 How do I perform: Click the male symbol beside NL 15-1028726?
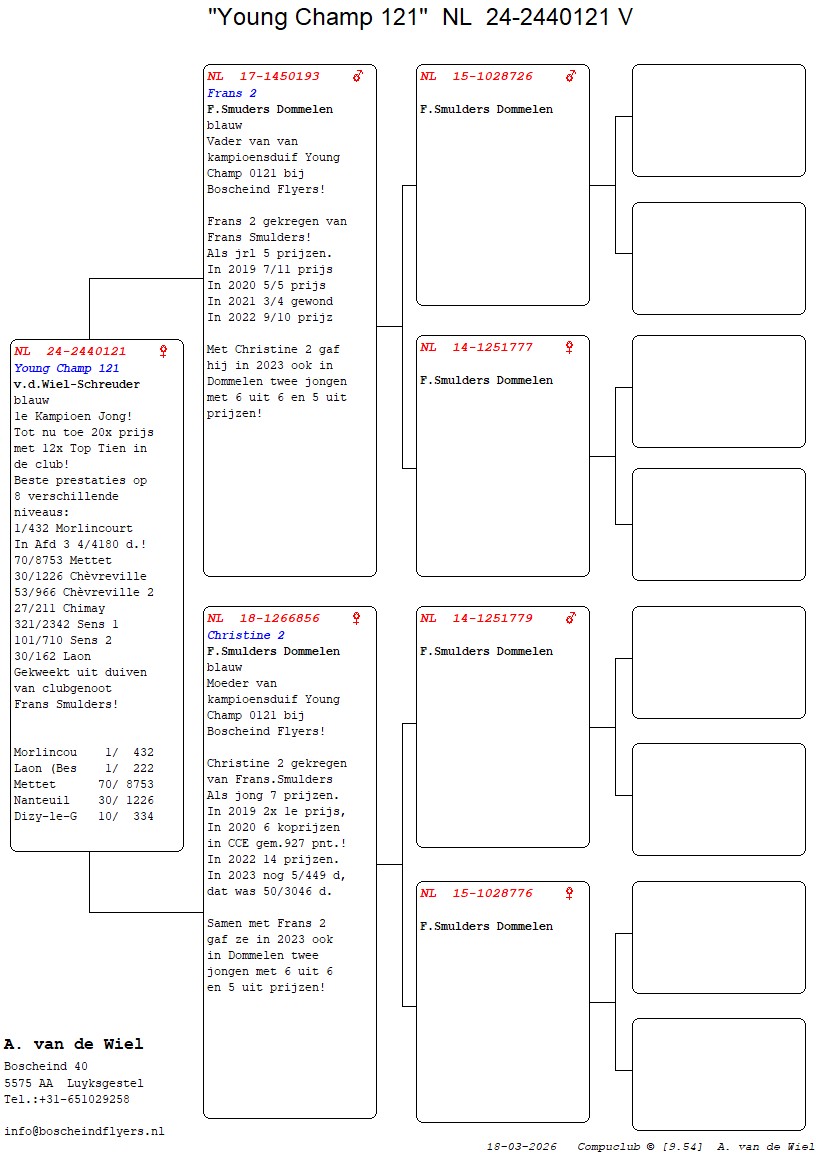(570, 76)
